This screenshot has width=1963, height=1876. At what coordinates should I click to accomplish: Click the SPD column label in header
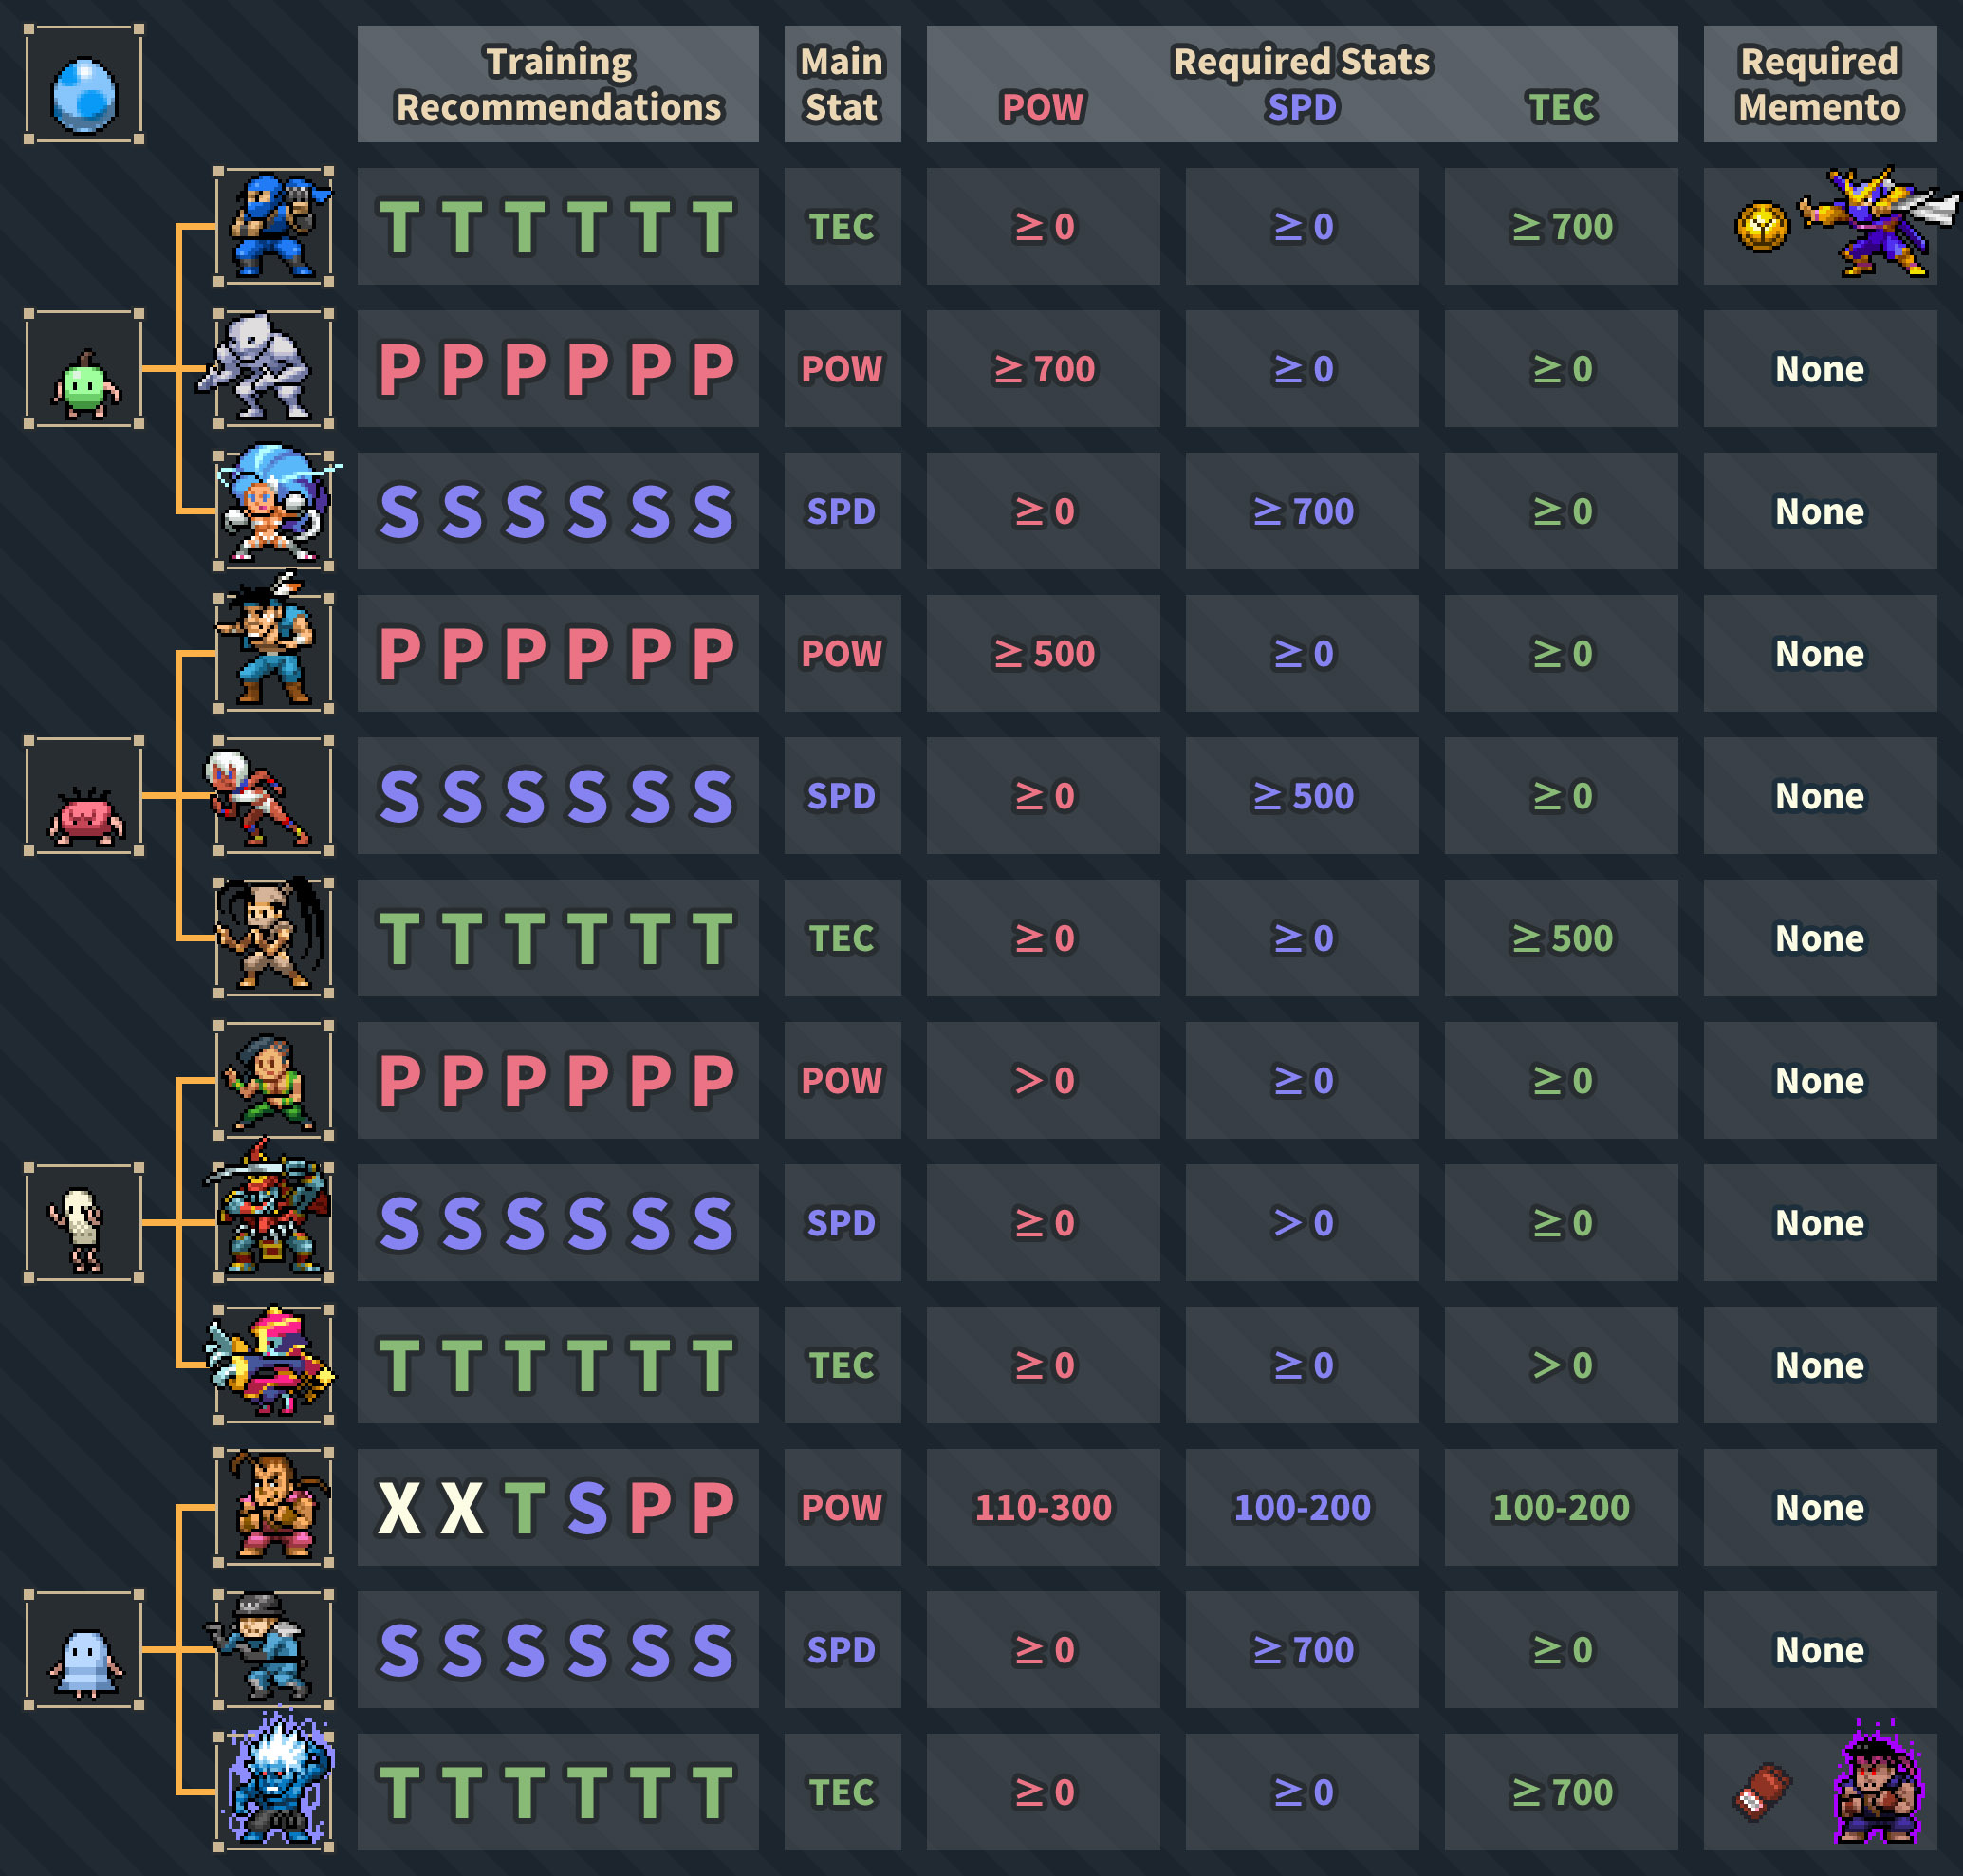(x=1302, y=107)
